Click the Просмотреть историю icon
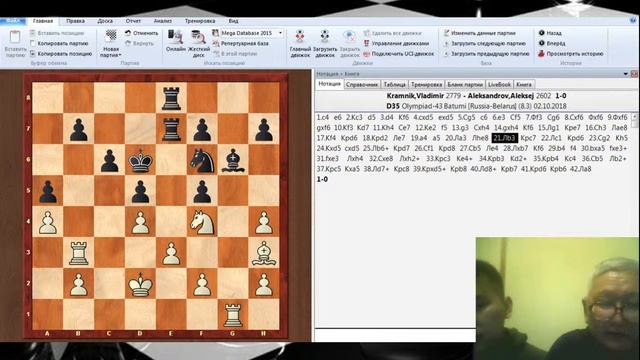 coord(542,53)
